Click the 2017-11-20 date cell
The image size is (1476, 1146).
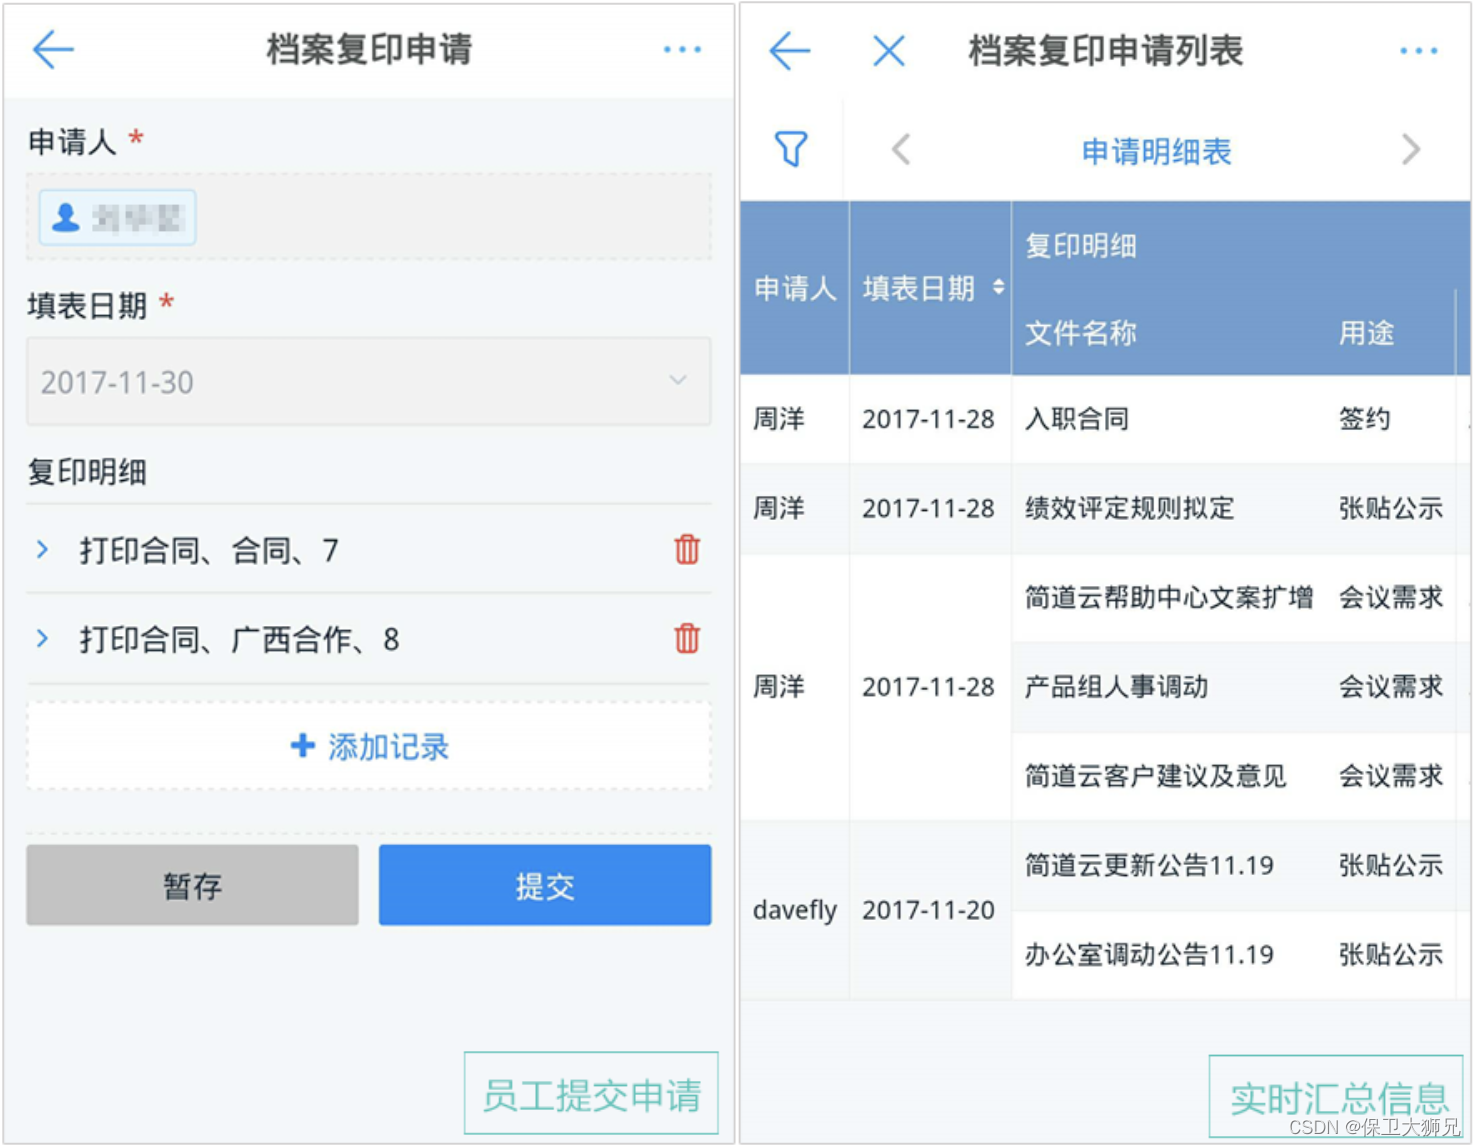[928, 910]
